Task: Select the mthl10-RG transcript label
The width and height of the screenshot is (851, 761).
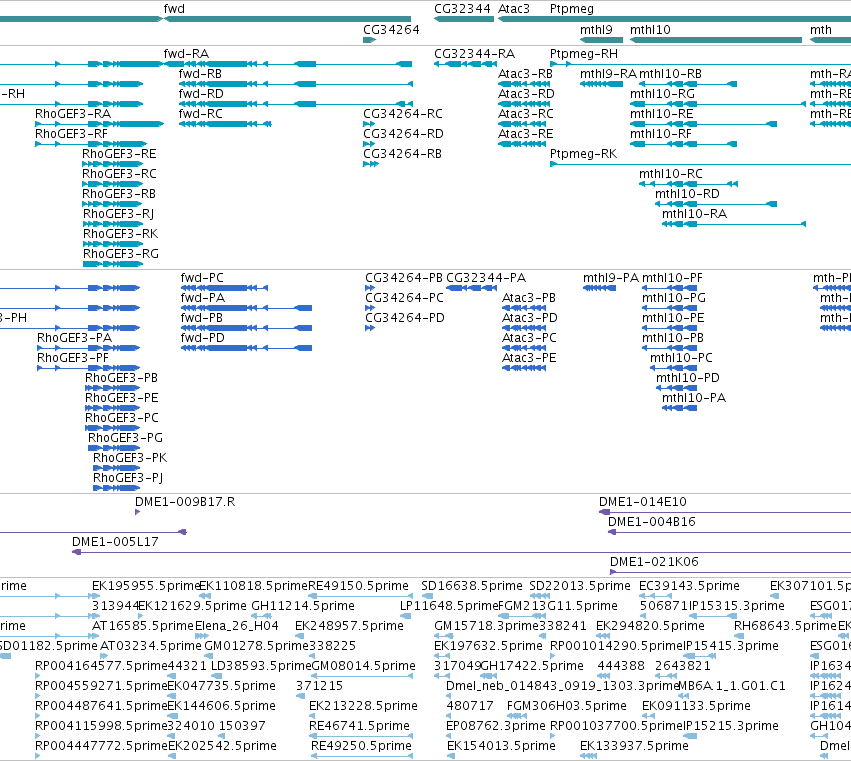Action: pyautogui.click(x=662, y=94)
